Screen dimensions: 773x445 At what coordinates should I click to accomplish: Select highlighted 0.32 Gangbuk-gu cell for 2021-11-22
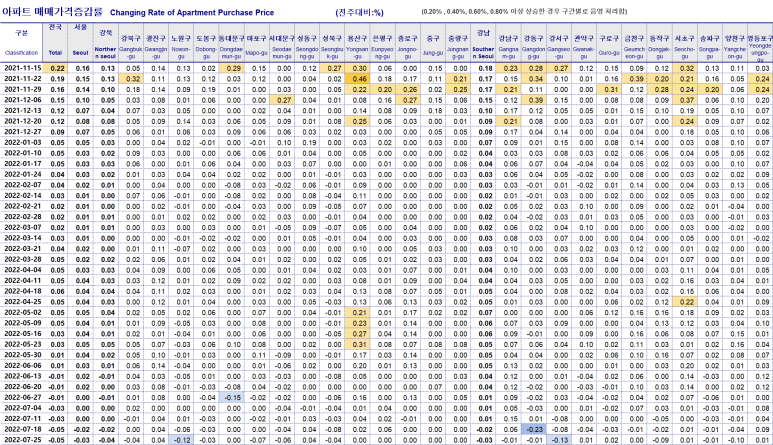[x=131, y=79]
